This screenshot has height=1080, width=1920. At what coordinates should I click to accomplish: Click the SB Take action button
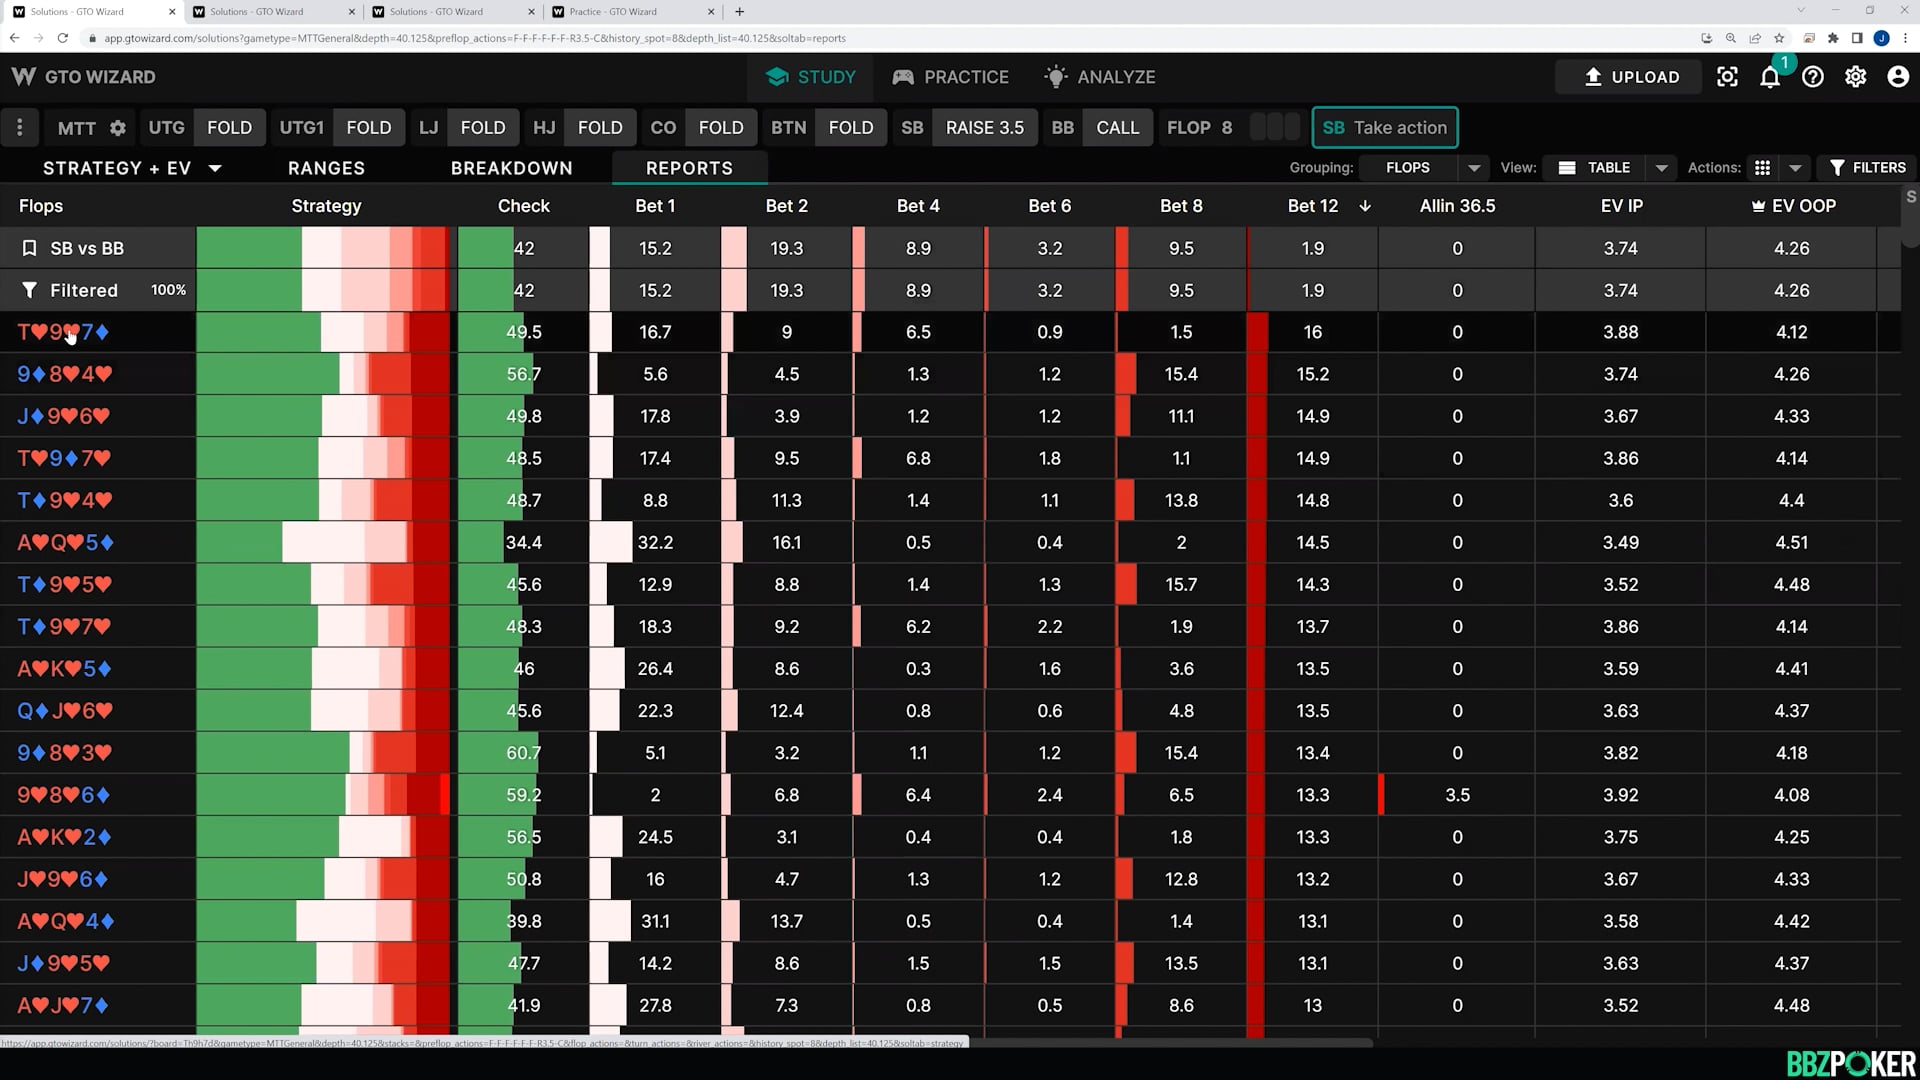pyautogui.click(x=1384, y=127)
